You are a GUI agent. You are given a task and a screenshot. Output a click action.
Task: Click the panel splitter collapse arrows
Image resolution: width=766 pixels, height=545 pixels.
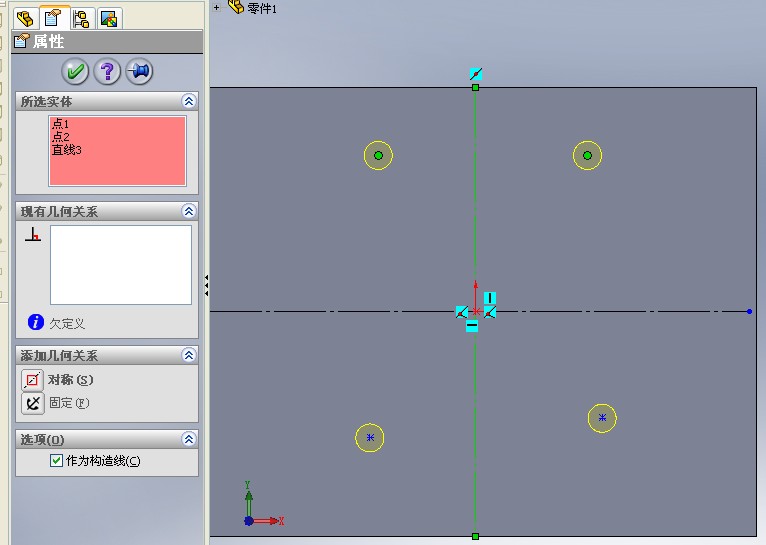click(207, 285)
